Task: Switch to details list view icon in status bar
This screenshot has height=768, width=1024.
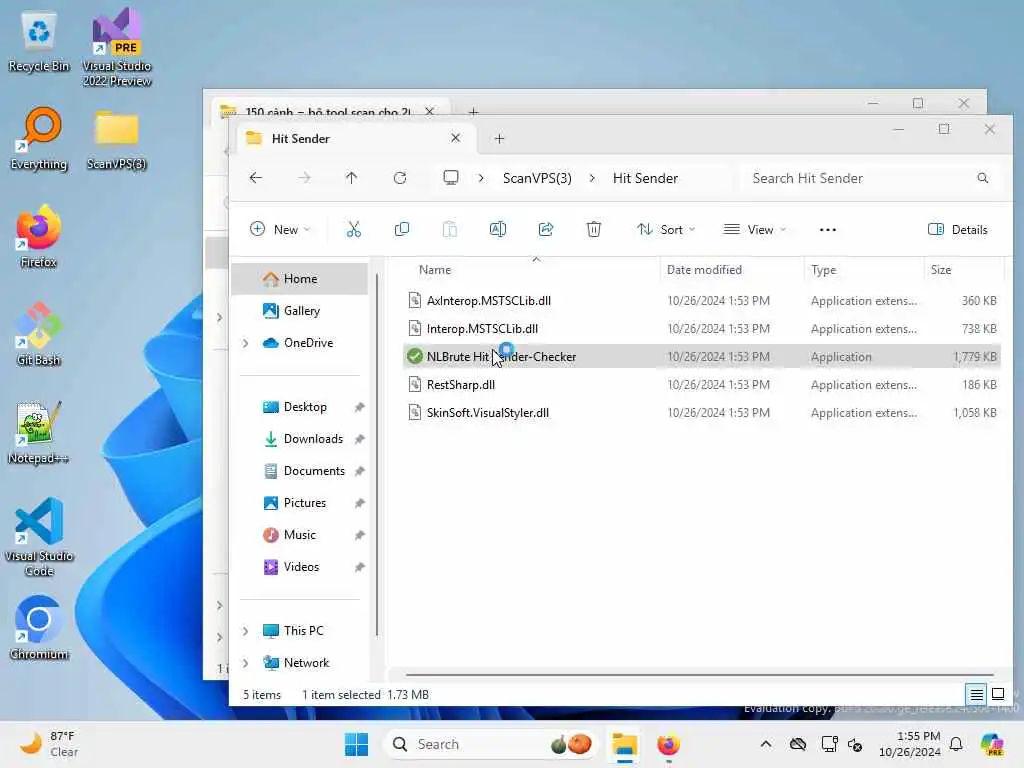Action: [976, 694]
